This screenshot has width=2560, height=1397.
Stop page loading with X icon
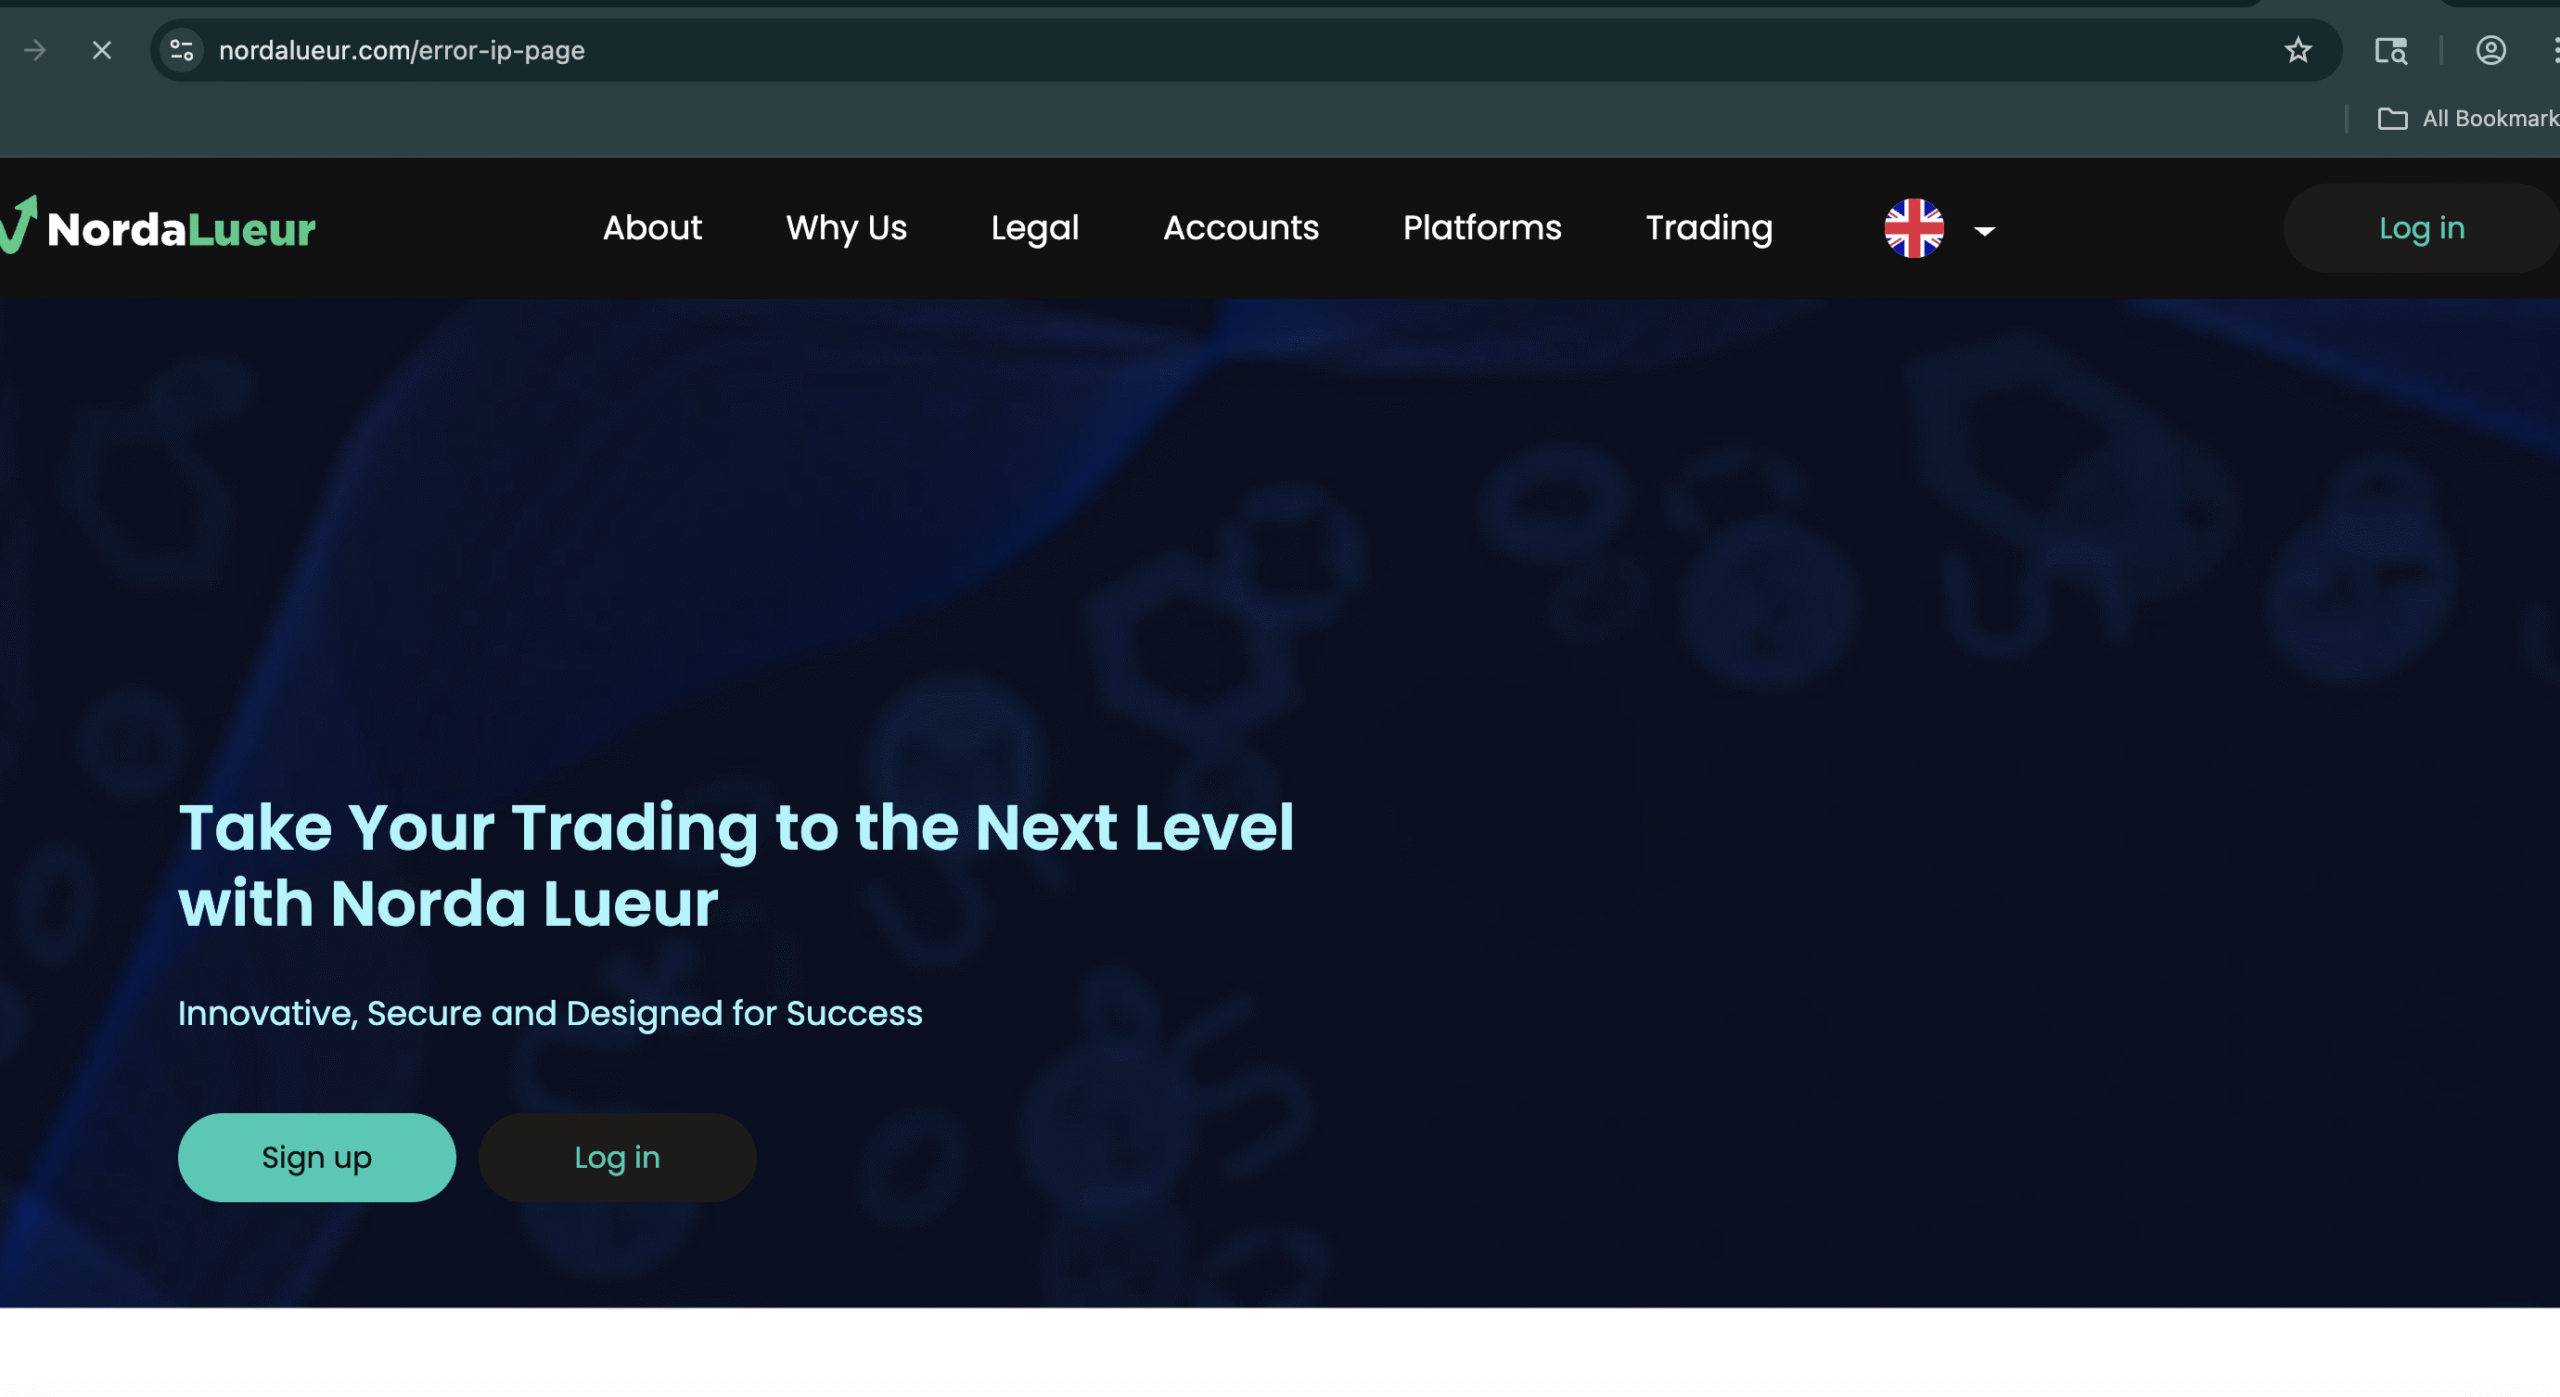click(102, 50)
